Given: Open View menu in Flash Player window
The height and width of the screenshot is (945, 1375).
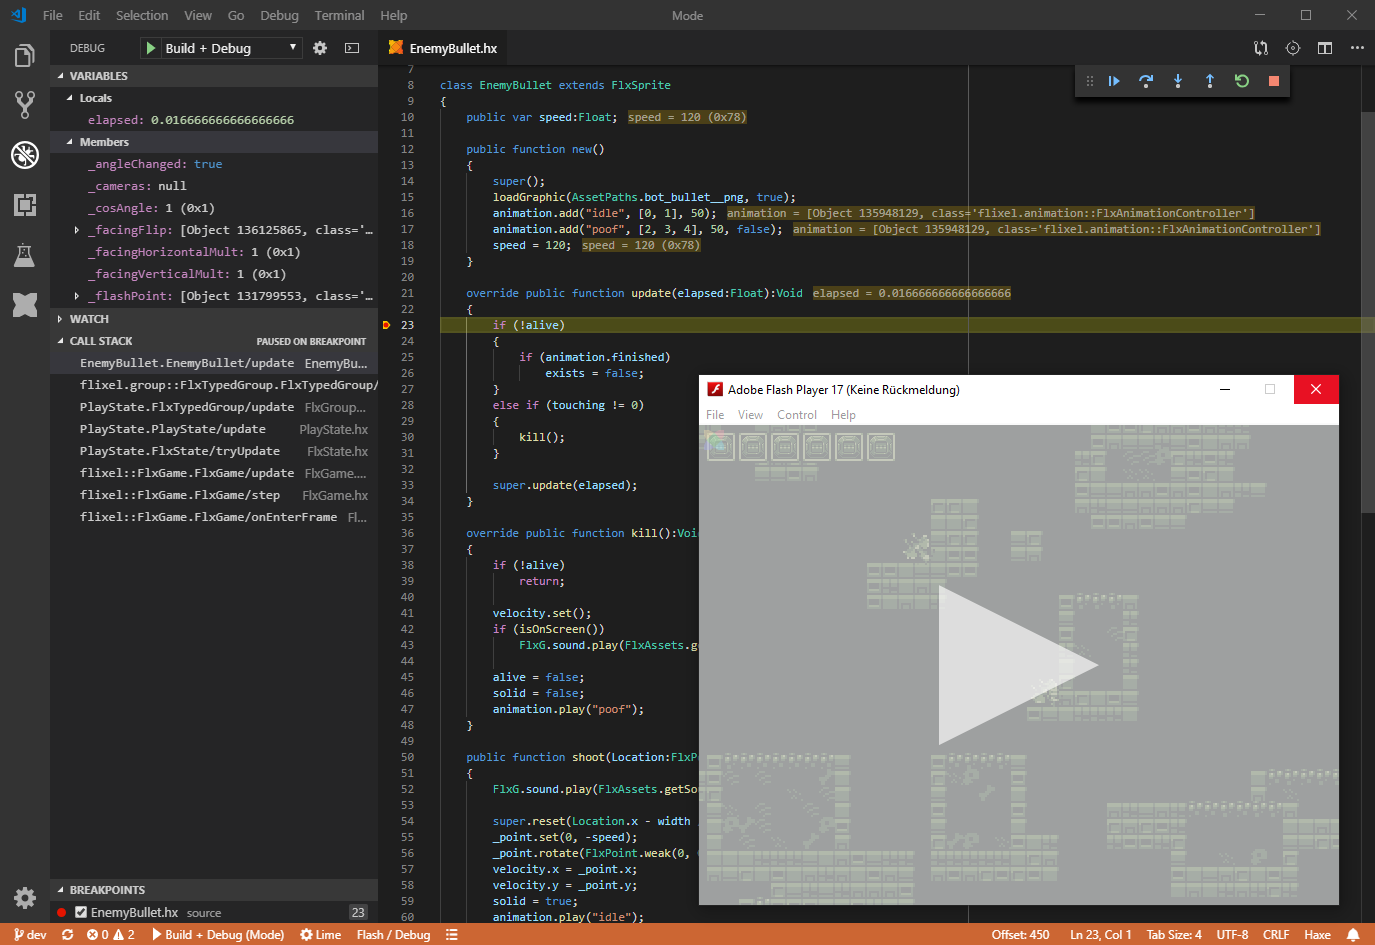Looking at the screenshot, I should (750, 415).
